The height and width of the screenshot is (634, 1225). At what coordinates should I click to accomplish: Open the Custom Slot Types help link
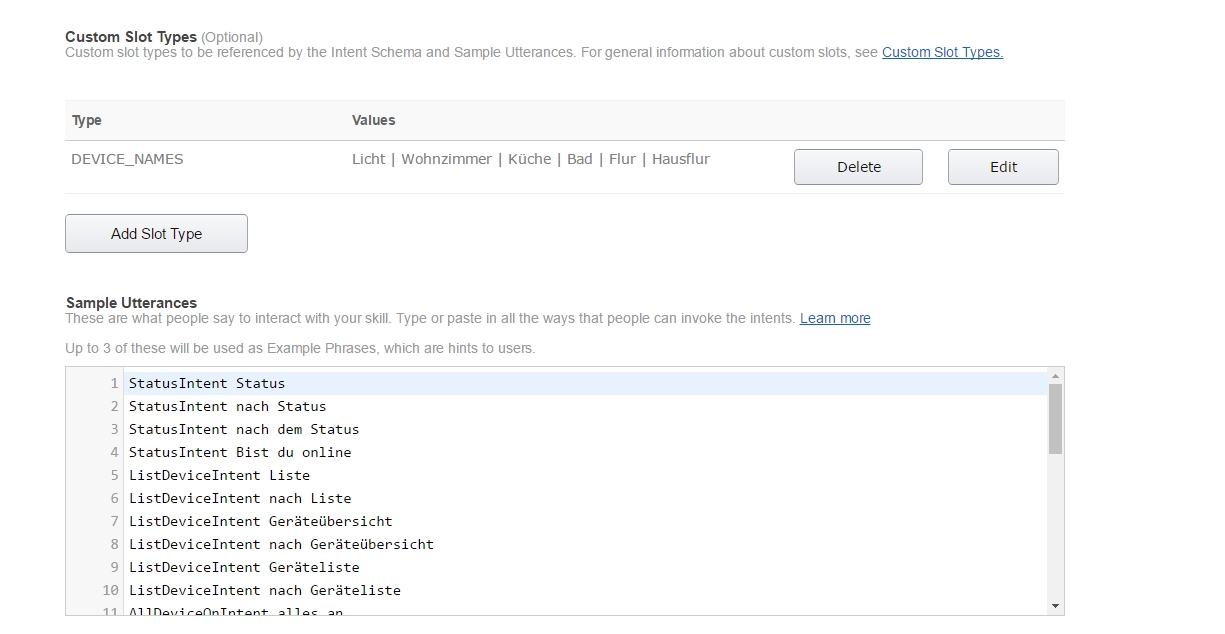pos(942,52)
